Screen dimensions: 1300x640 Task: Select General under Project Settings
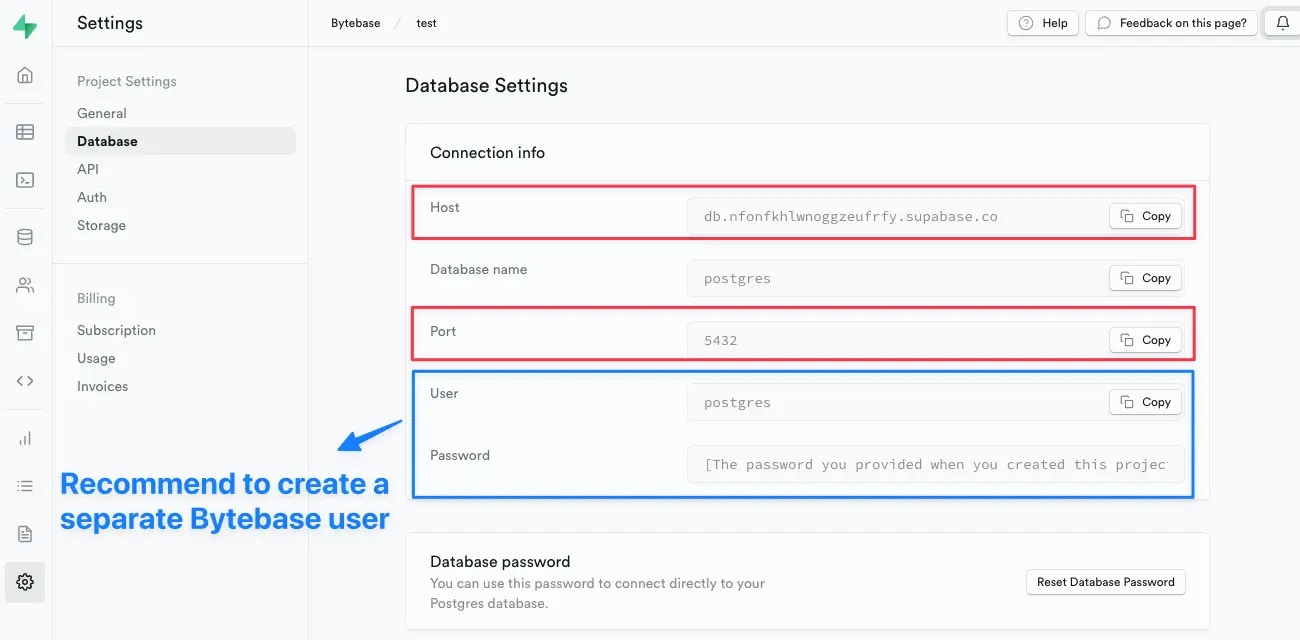pyautogui.click(x=101, y=113)
